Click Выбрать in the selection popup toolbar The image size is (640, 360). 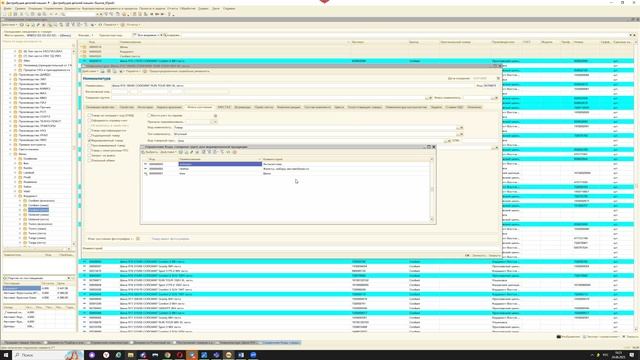(151, 152)
